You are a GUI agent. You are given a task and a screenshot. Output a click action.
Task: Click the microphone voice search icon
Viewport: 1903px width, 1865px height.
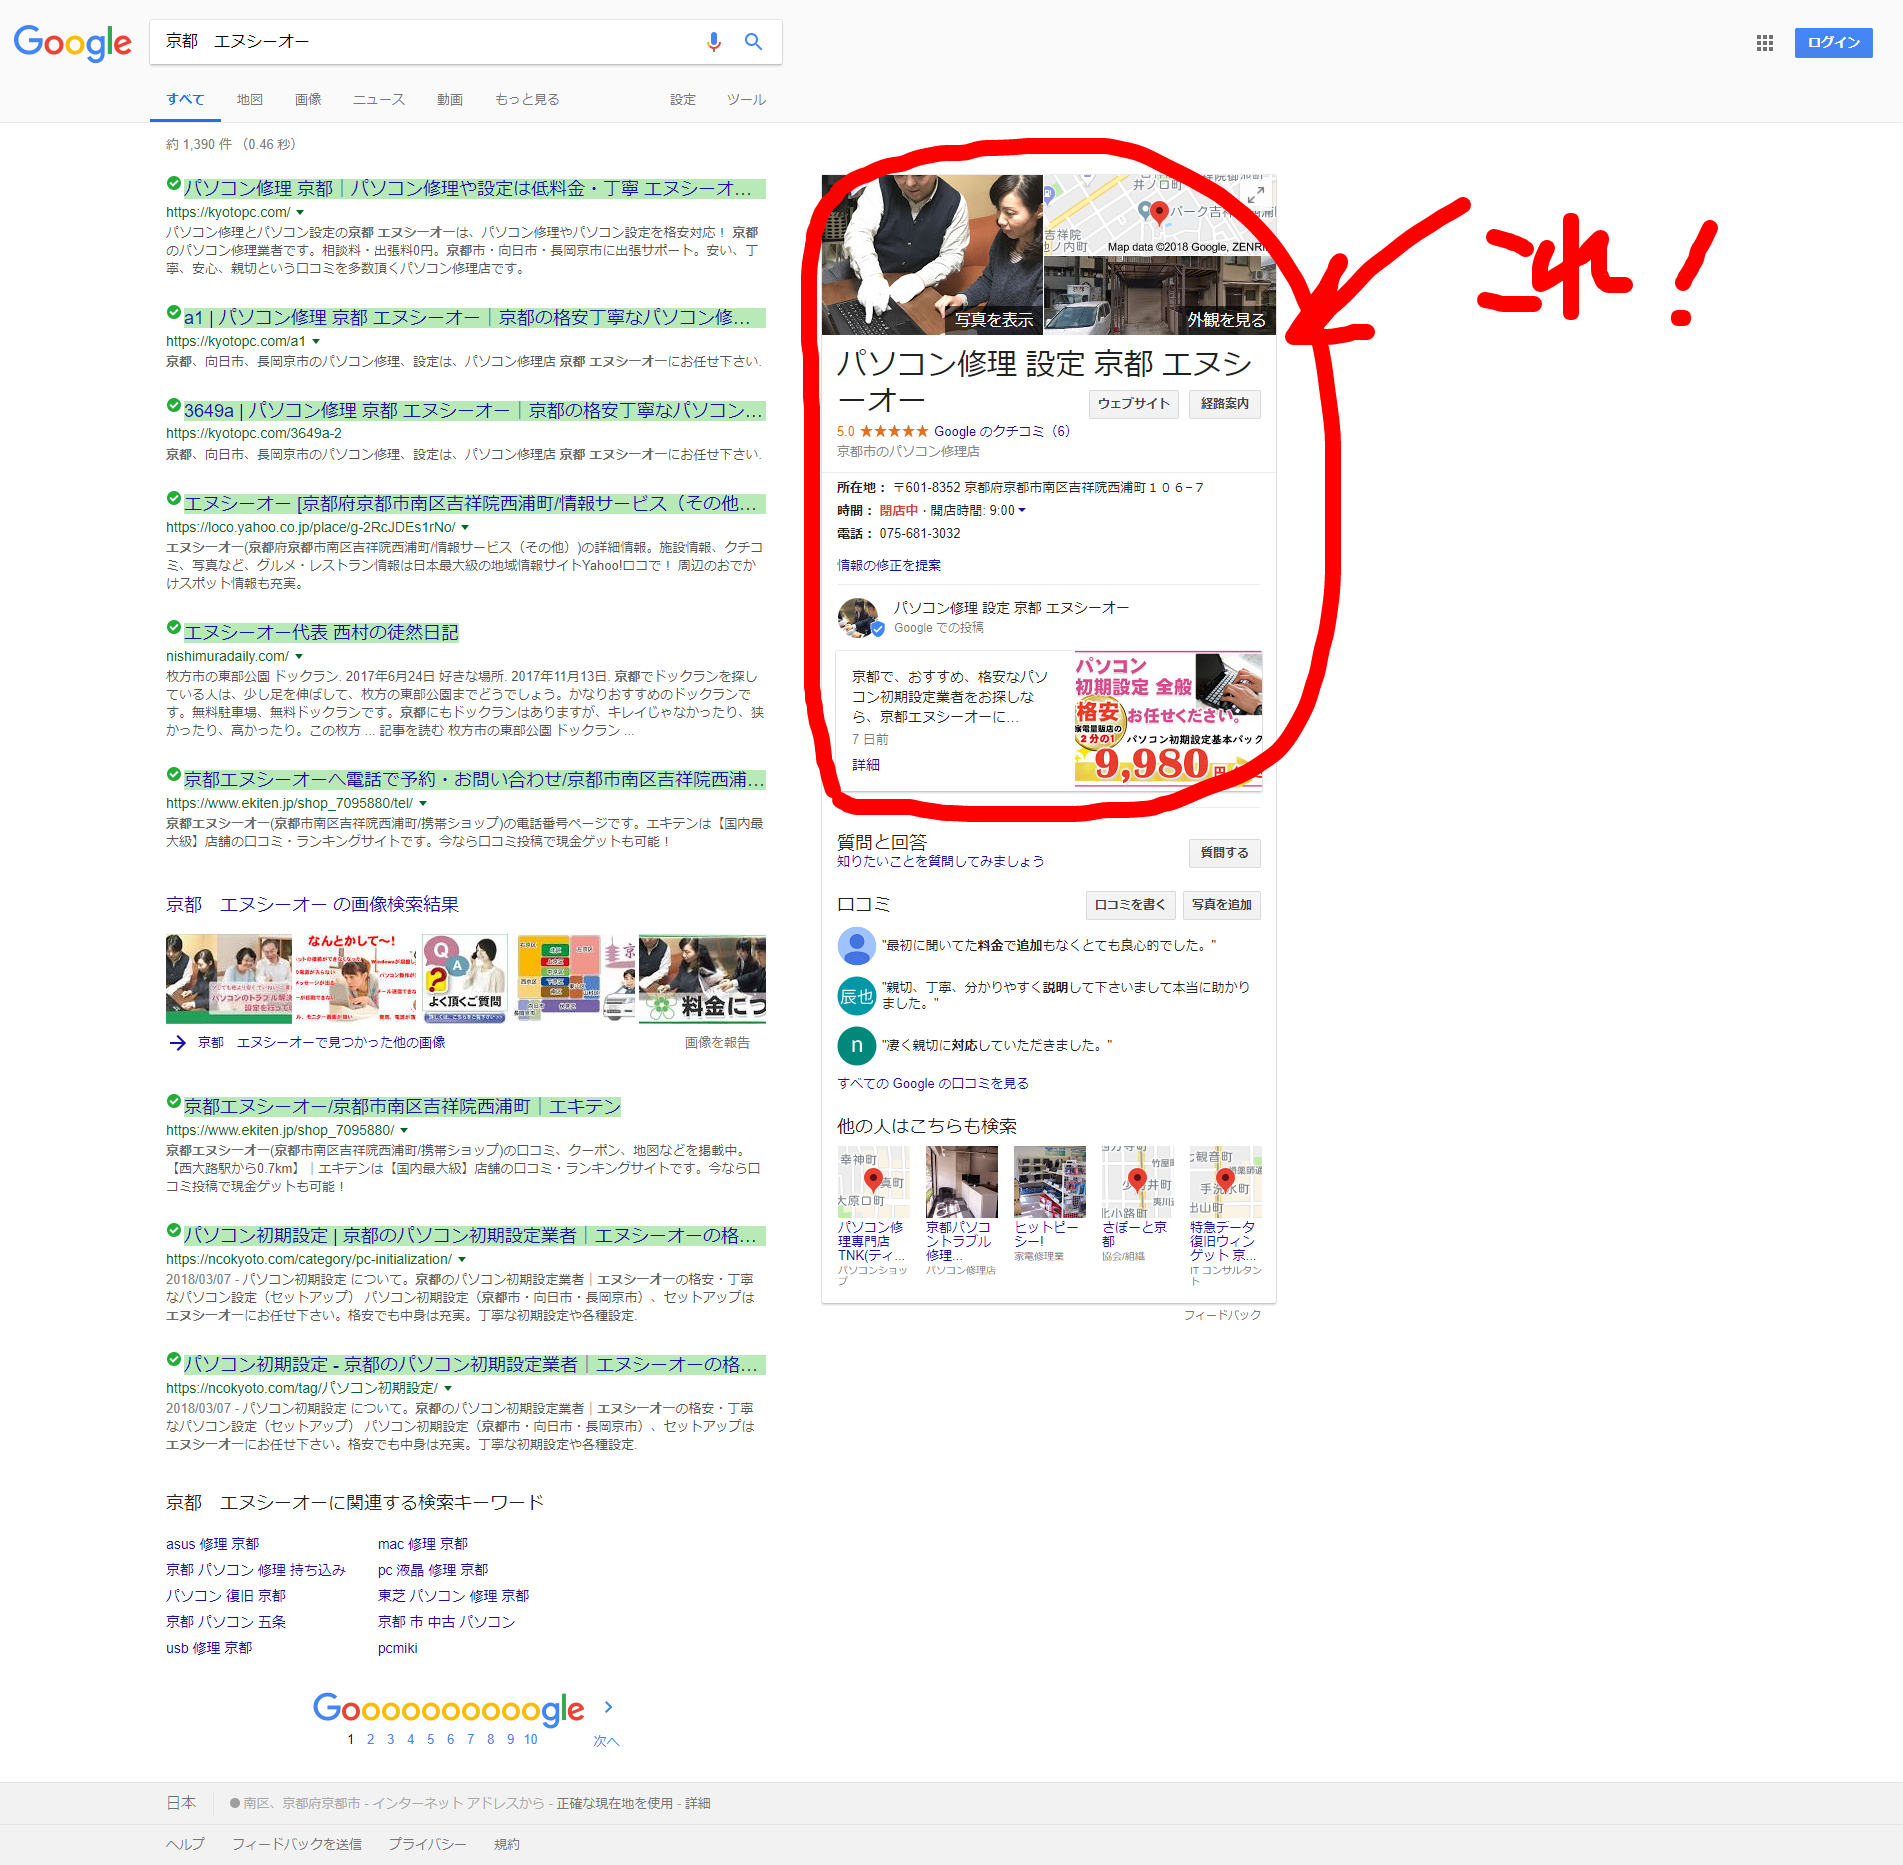pyautogui.click(x=713, y=42)
